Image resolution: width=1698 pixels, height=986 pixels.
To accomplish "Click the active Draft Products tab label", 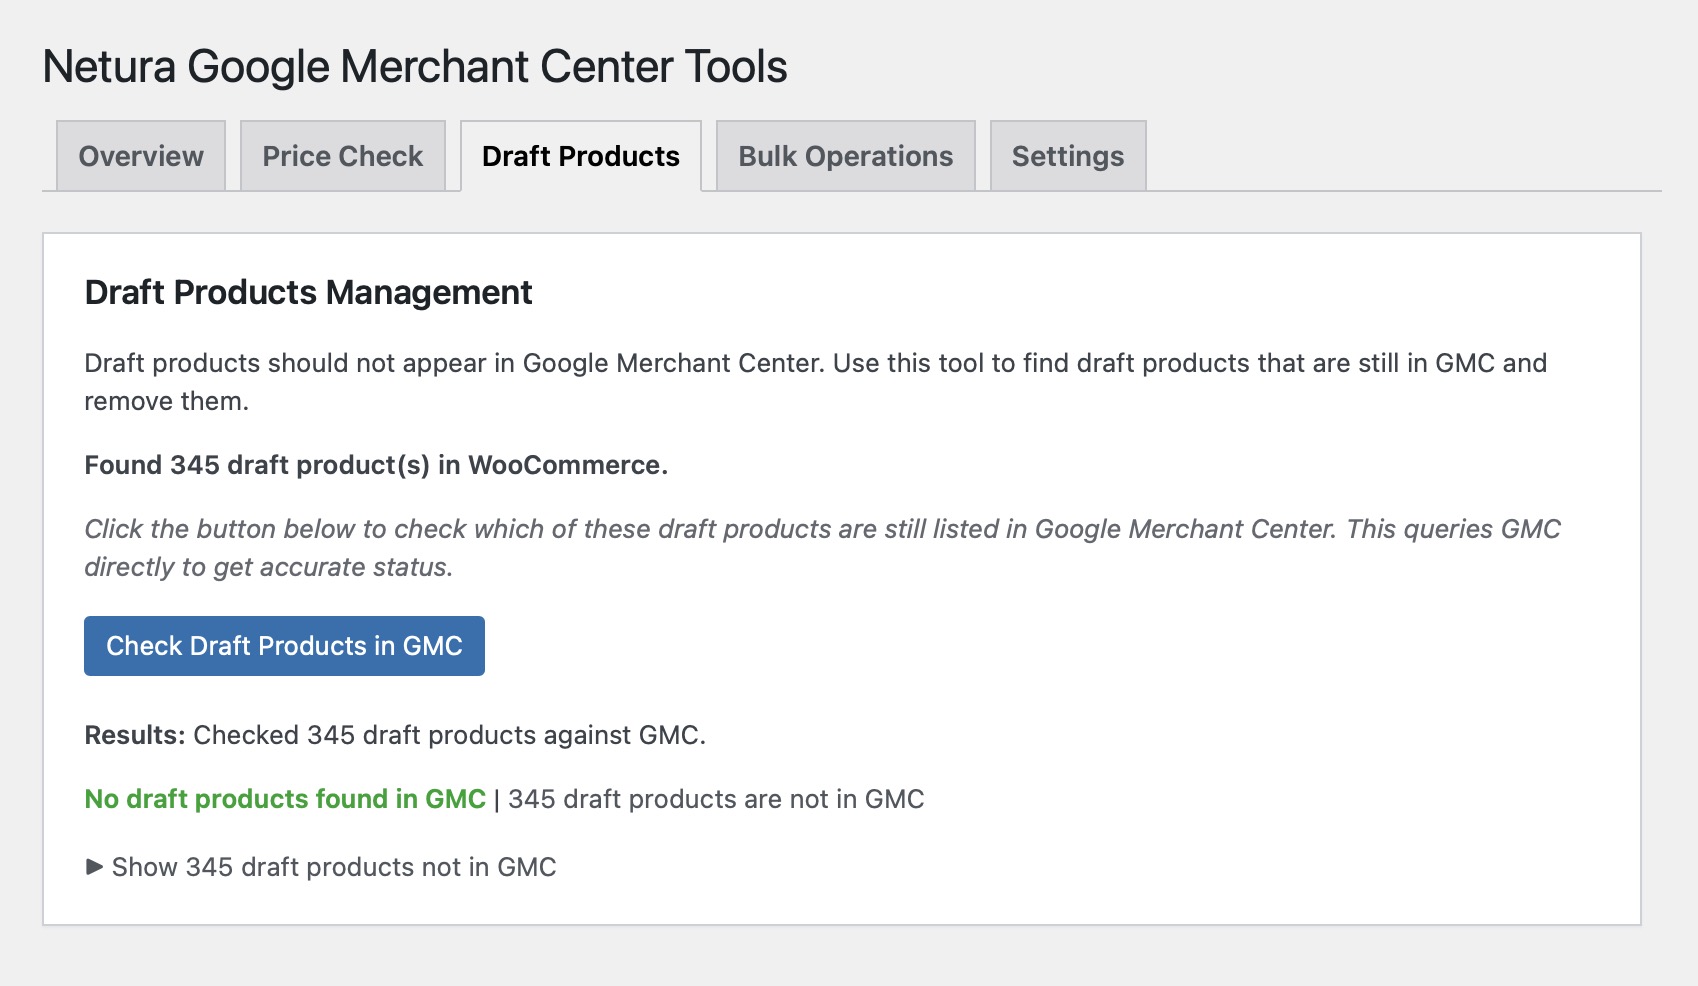I will [x=581, y=156].
